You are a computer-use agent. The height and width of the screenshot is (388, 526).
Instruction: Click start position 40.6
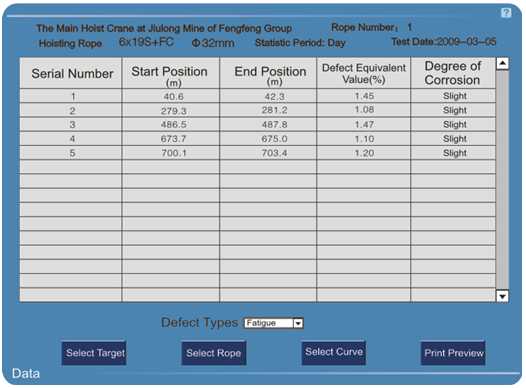(x=173, y=97)
